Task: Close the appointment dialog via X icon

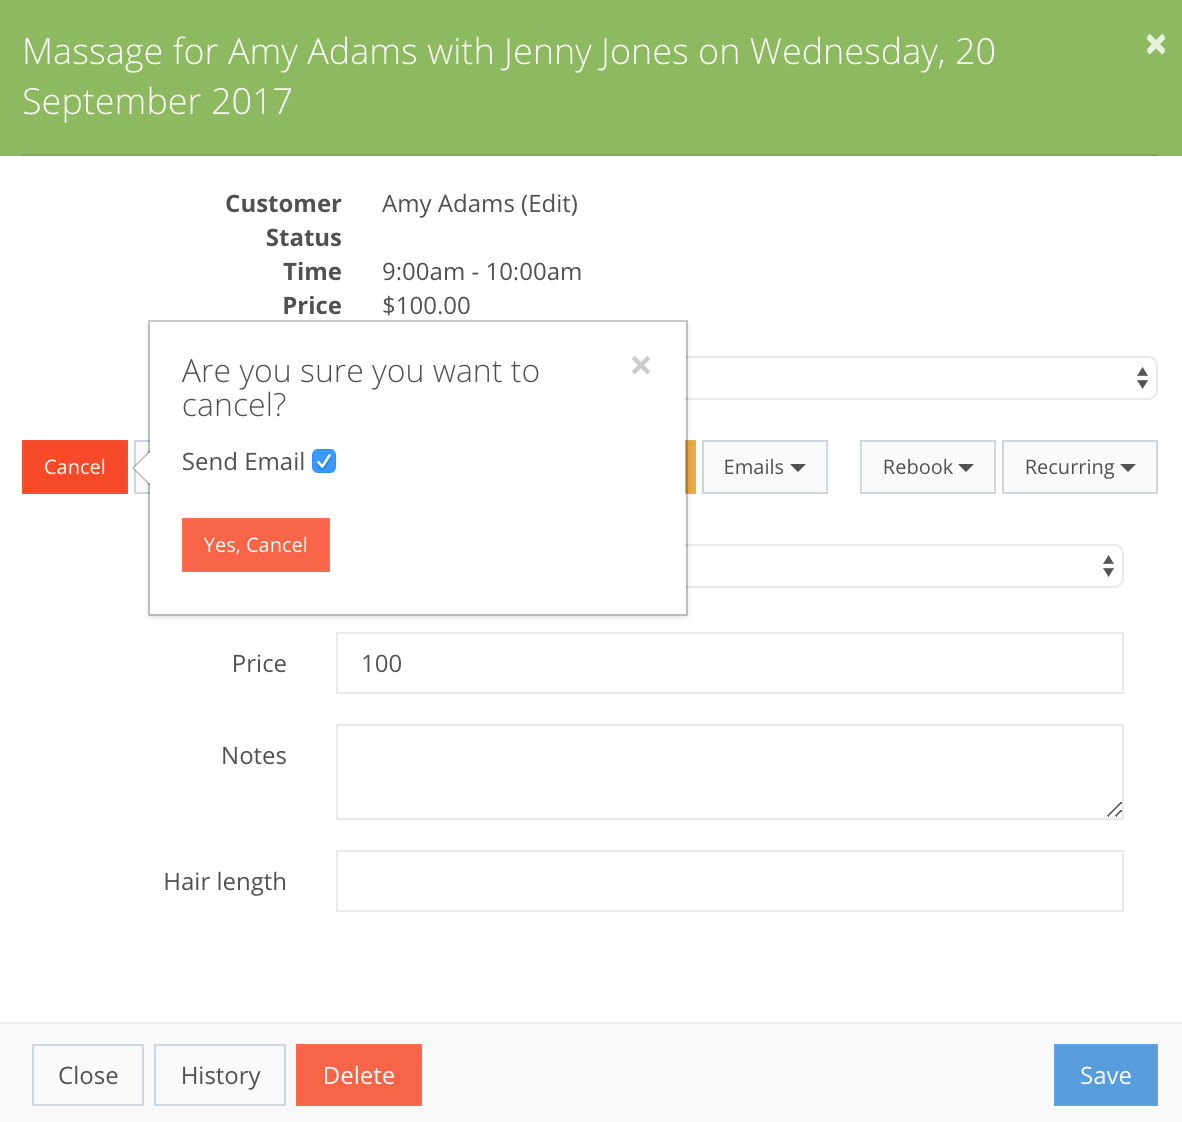Action: point(1155,44)
